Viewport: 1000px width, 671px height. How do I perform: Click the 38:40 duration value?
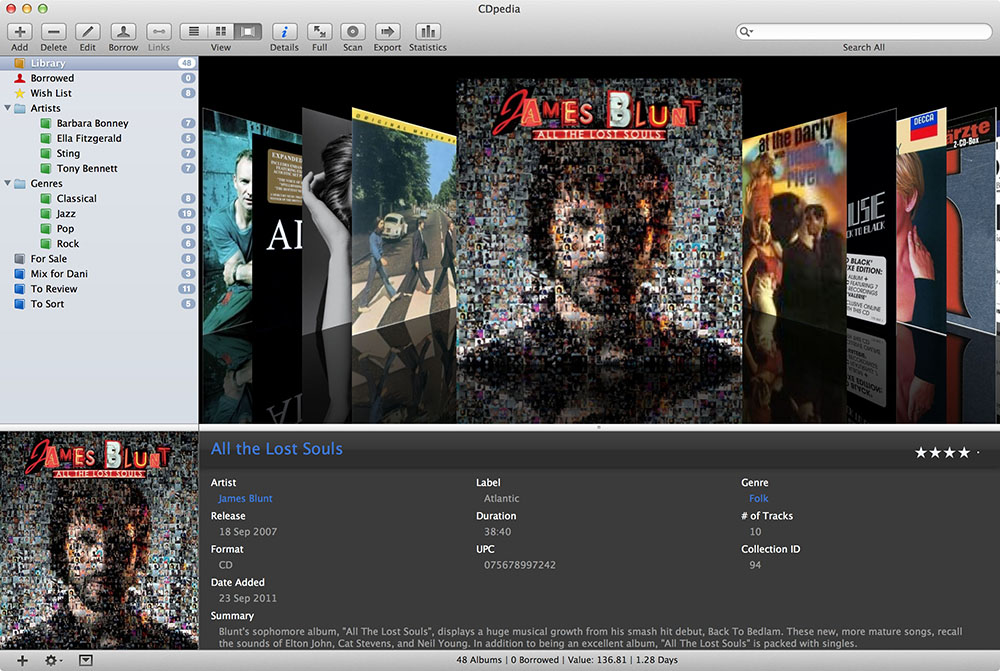tap(497, 532)
